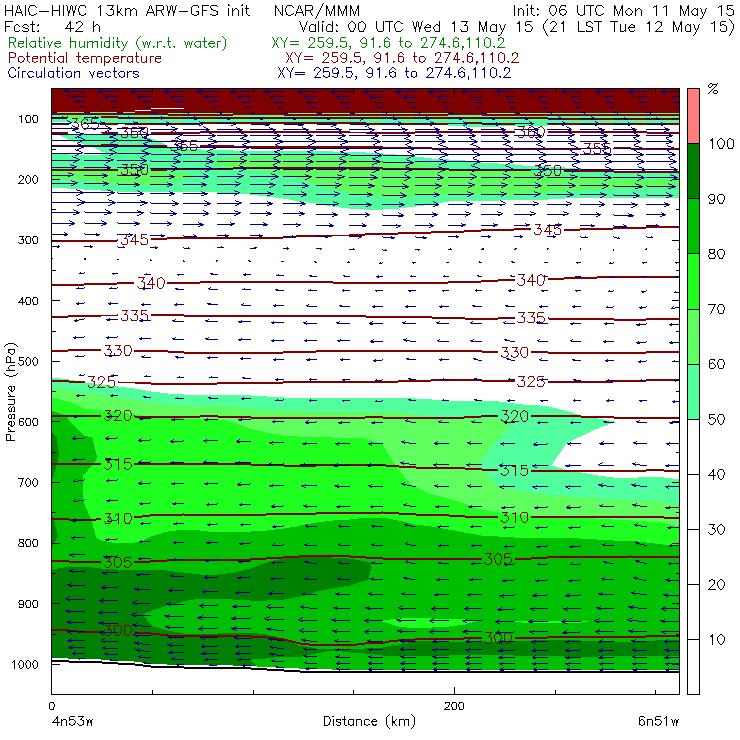
Task: Click the 70–80% bright green color bar segment
Action: coord(693,281)
